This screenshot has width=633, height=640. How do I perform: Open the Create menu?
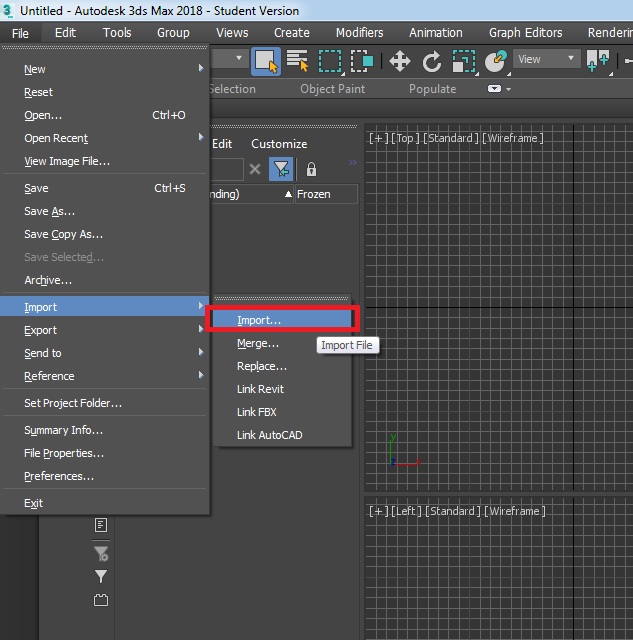pos(292,33)
